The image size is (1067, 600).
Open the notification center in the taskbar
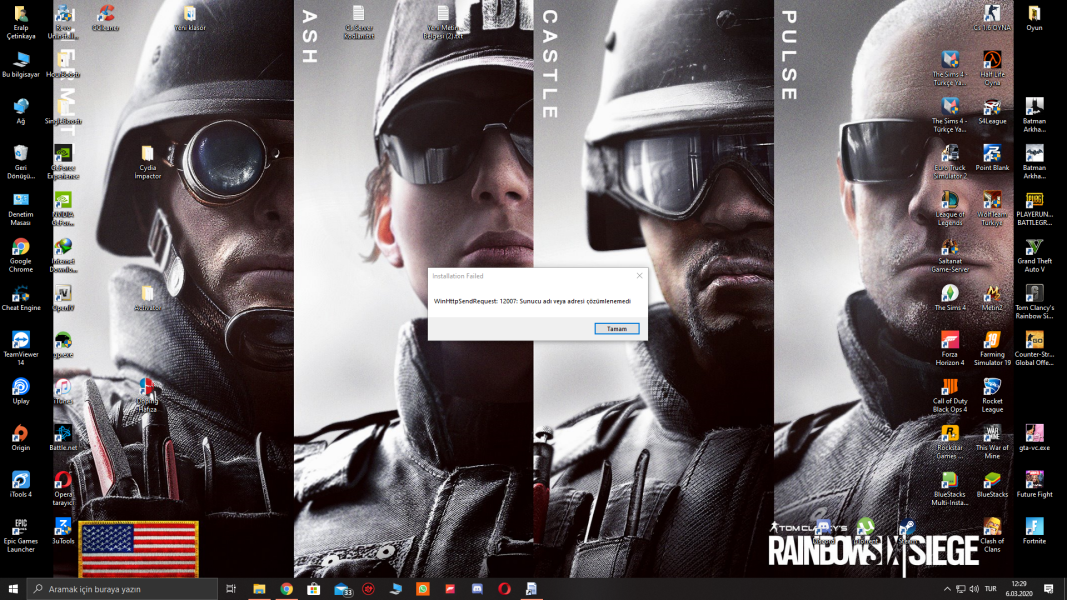(x=1050, y=589)
